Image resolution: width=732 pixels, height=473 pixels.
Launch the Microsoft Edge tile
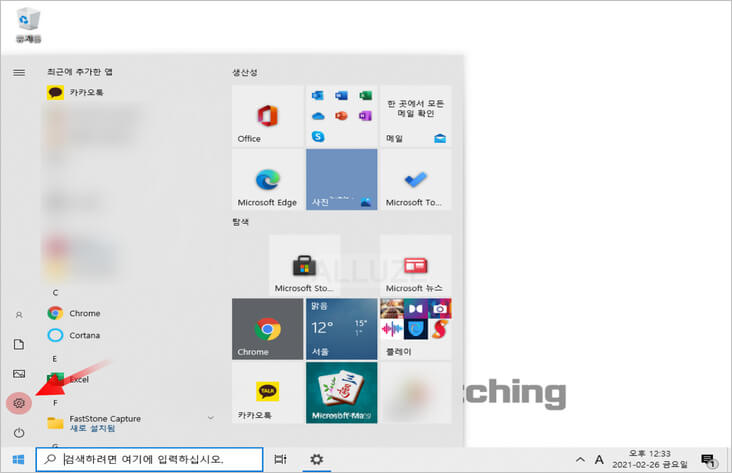coord(267,179)
